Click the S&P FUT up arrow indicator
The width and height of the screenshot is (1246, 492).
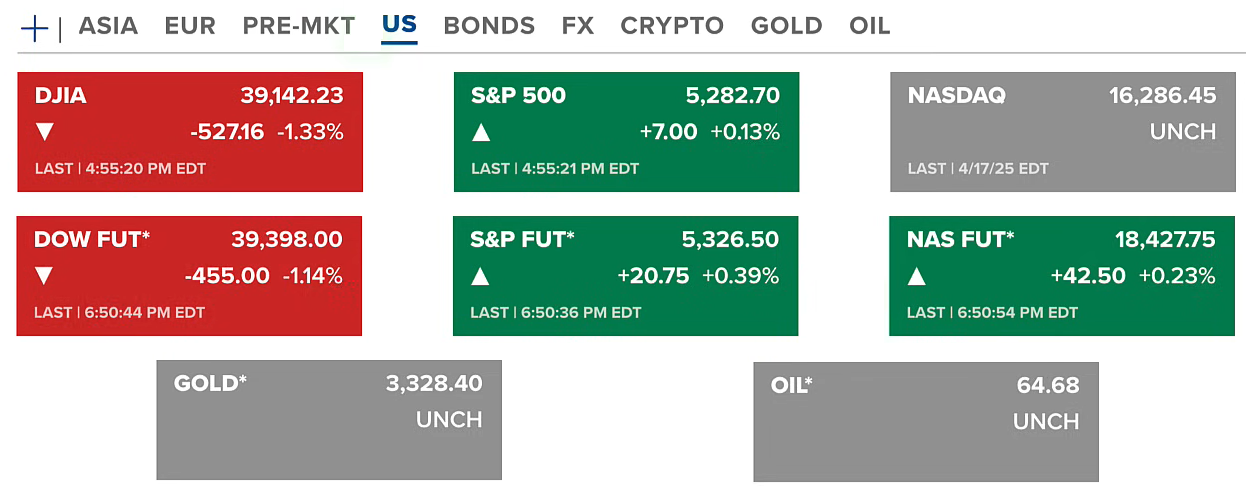(481, 276)
